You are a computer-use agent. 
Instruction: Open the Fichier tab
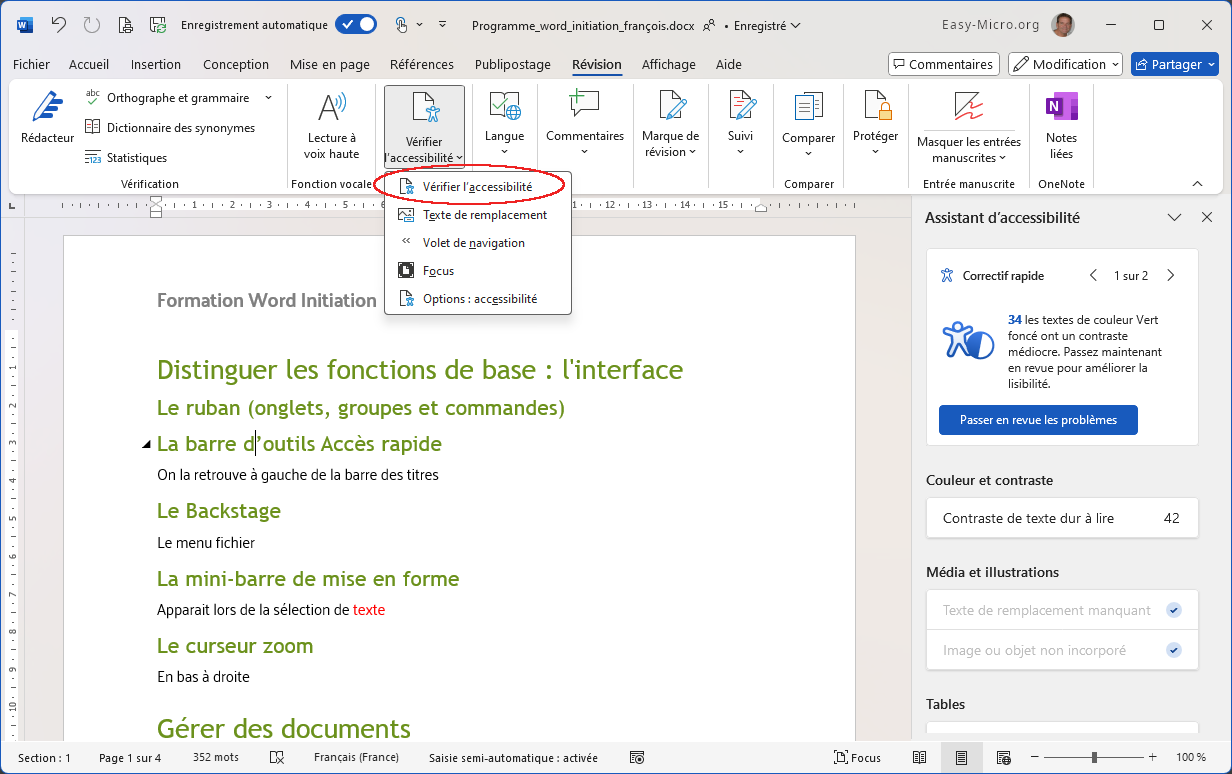click(x=31, y=64)
